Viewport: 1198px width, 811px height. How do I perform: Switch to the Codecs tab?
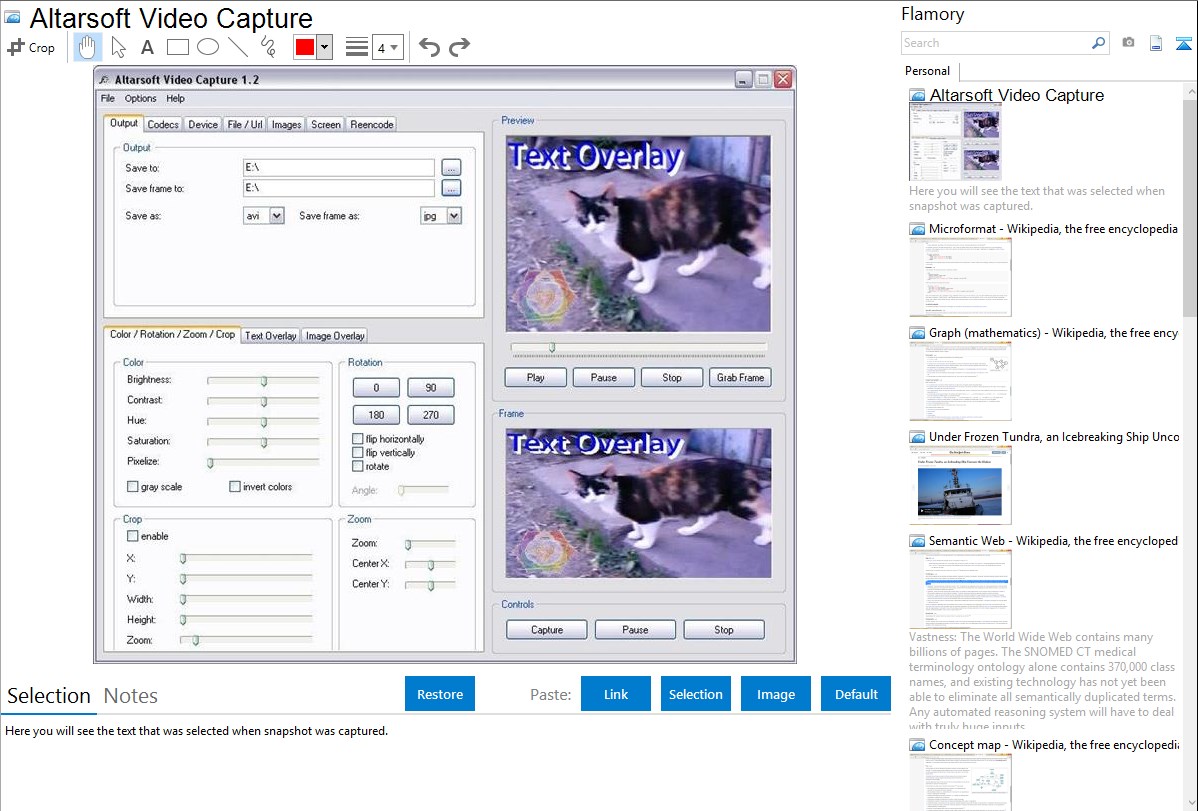click(163, 125)
